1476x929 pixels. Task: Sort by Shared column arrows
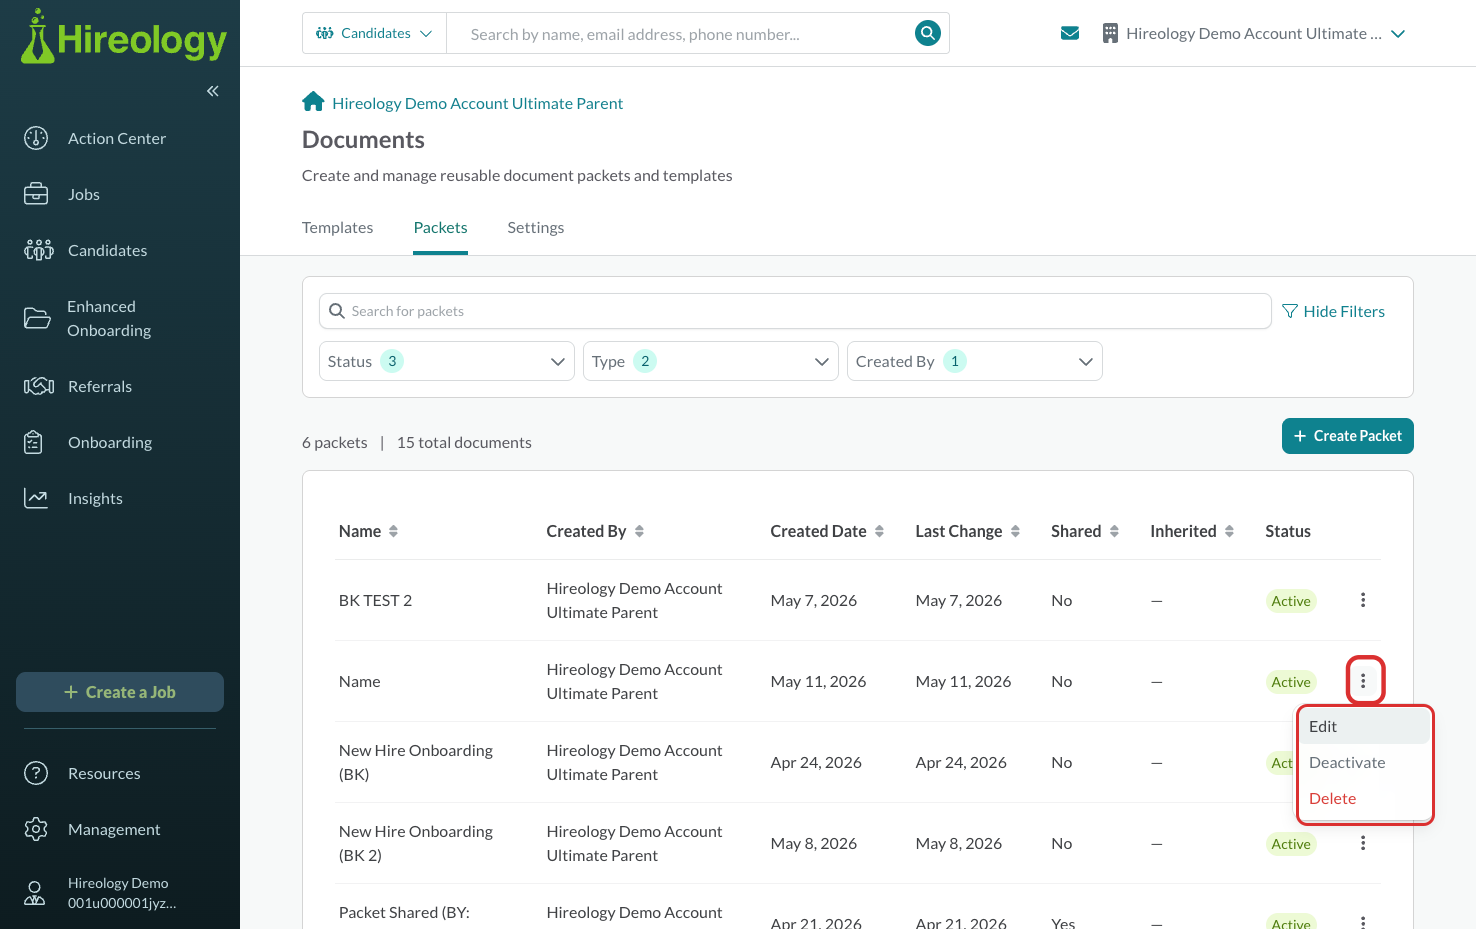click(x=1114, y=531)
